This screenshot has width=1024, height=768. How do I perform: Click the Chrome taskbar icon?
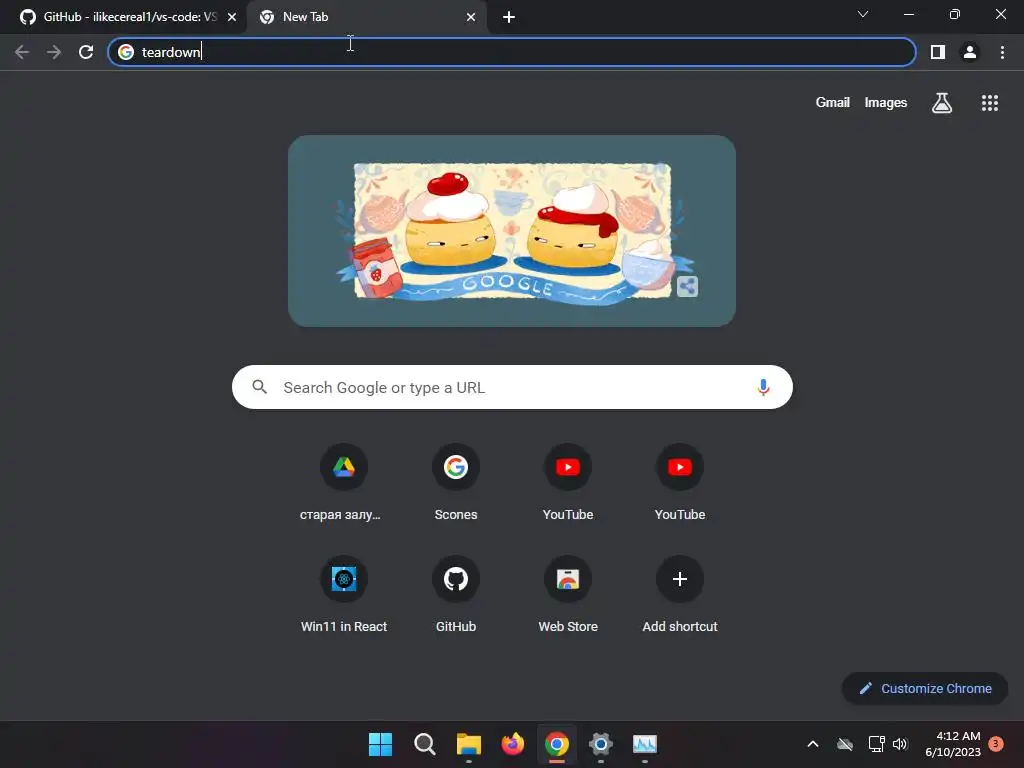tap(556, 744)
